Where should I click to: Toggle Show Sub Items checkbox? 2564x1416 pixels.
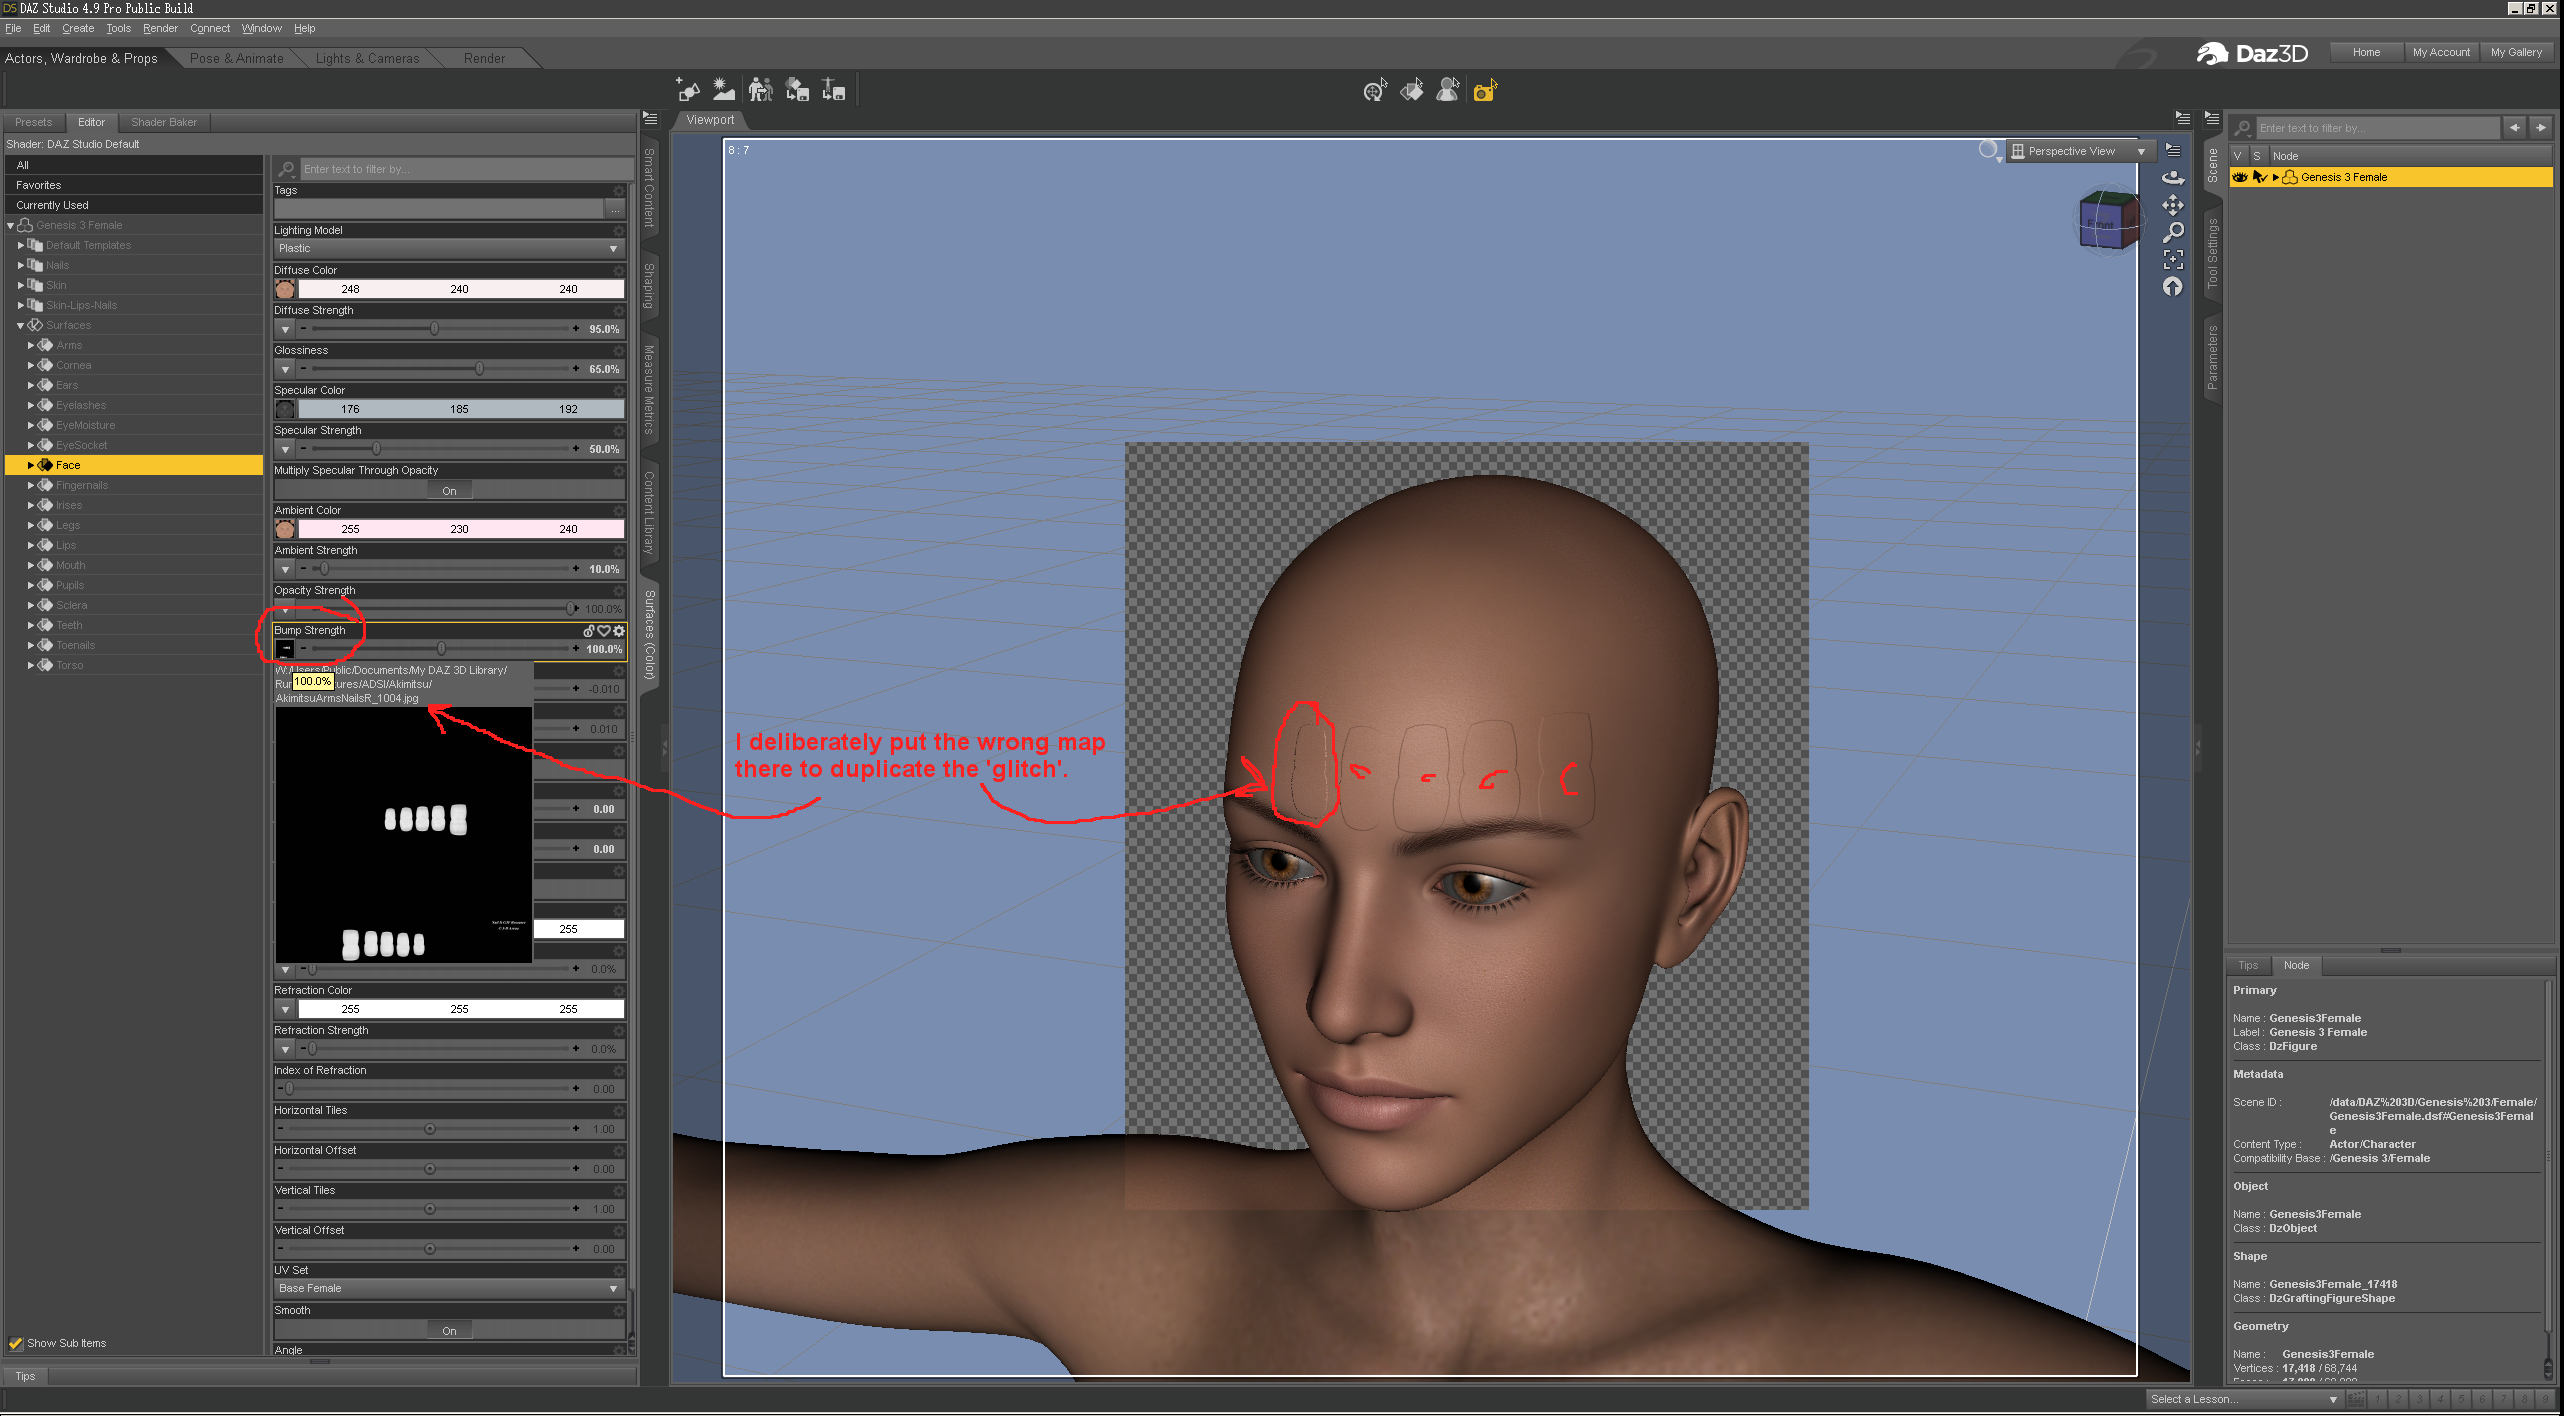[16, 1343]
